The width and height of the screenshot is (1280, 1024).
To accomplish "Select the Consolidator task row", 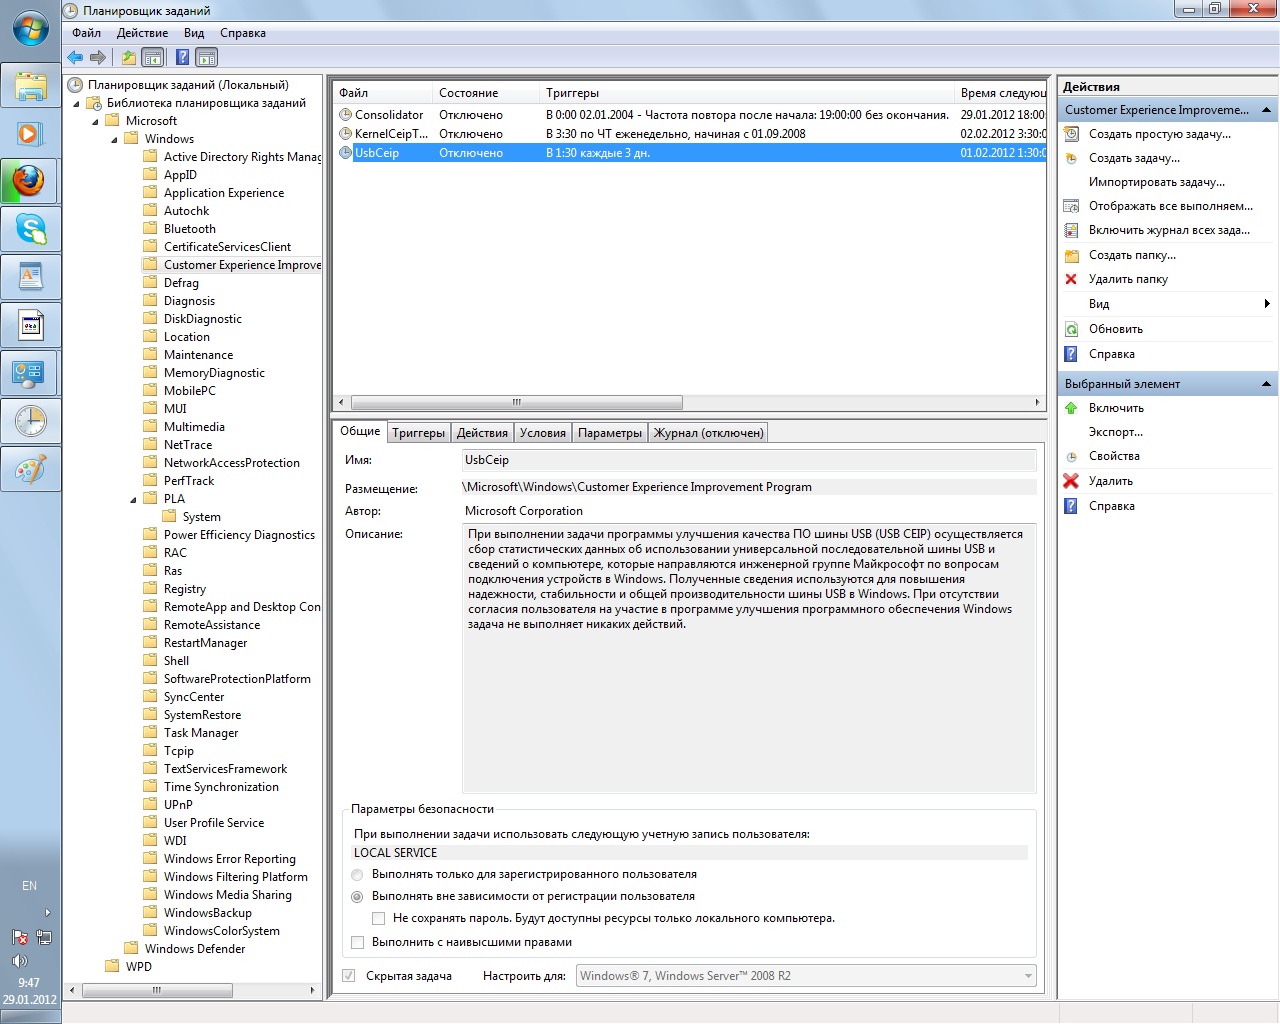I will tap(689, 115).
